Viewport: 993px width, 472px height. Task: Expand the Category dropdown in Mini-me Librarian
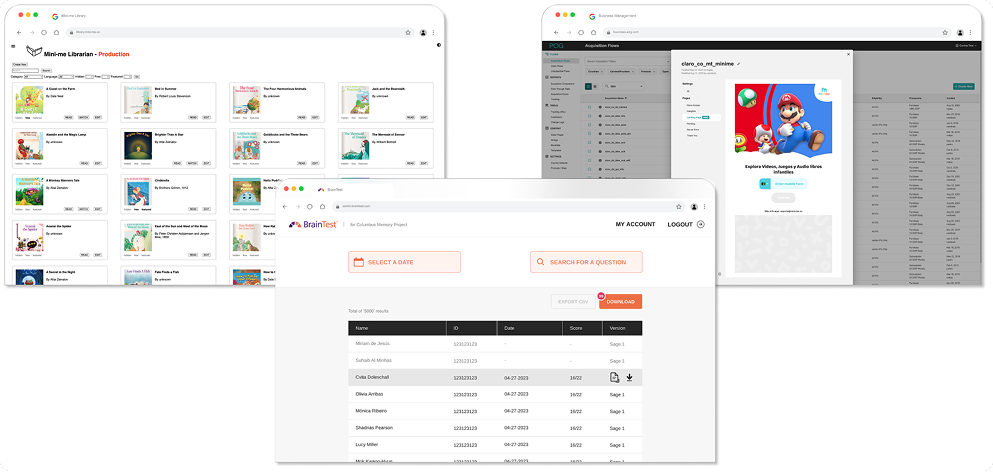click(x=31, y=76)
